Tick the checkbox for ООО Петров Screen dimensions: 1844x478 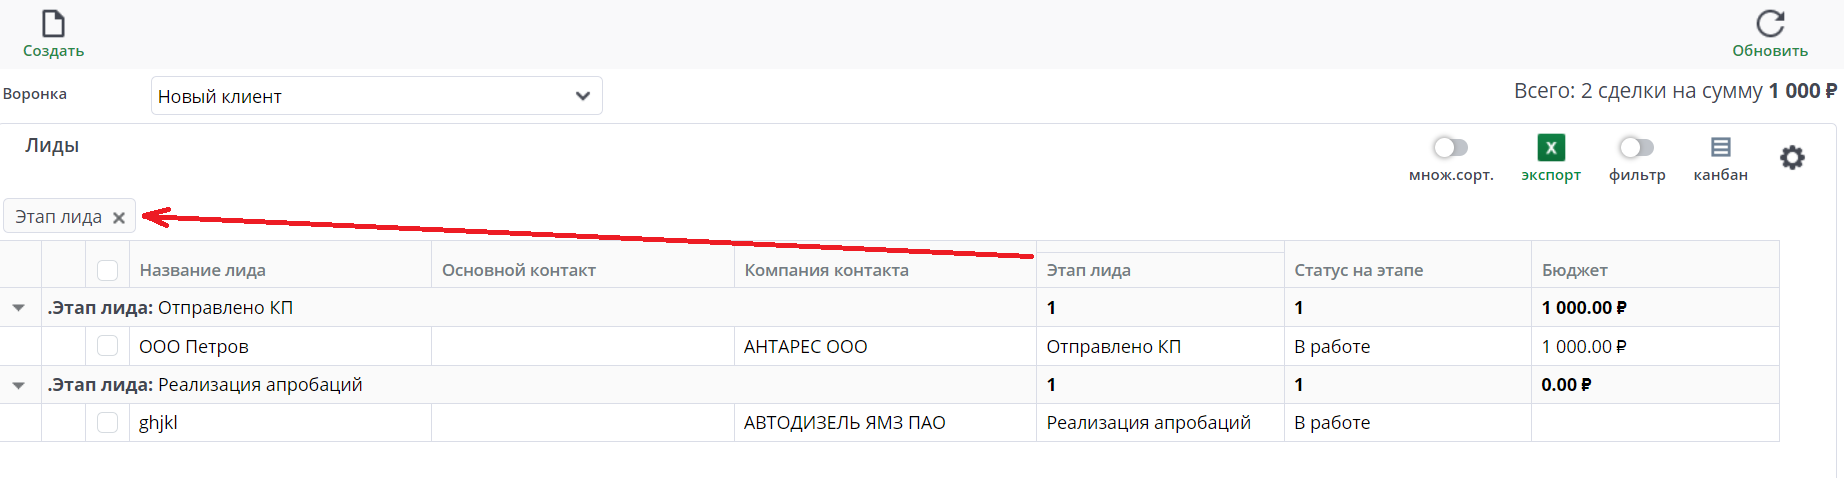tap(108, 346)
